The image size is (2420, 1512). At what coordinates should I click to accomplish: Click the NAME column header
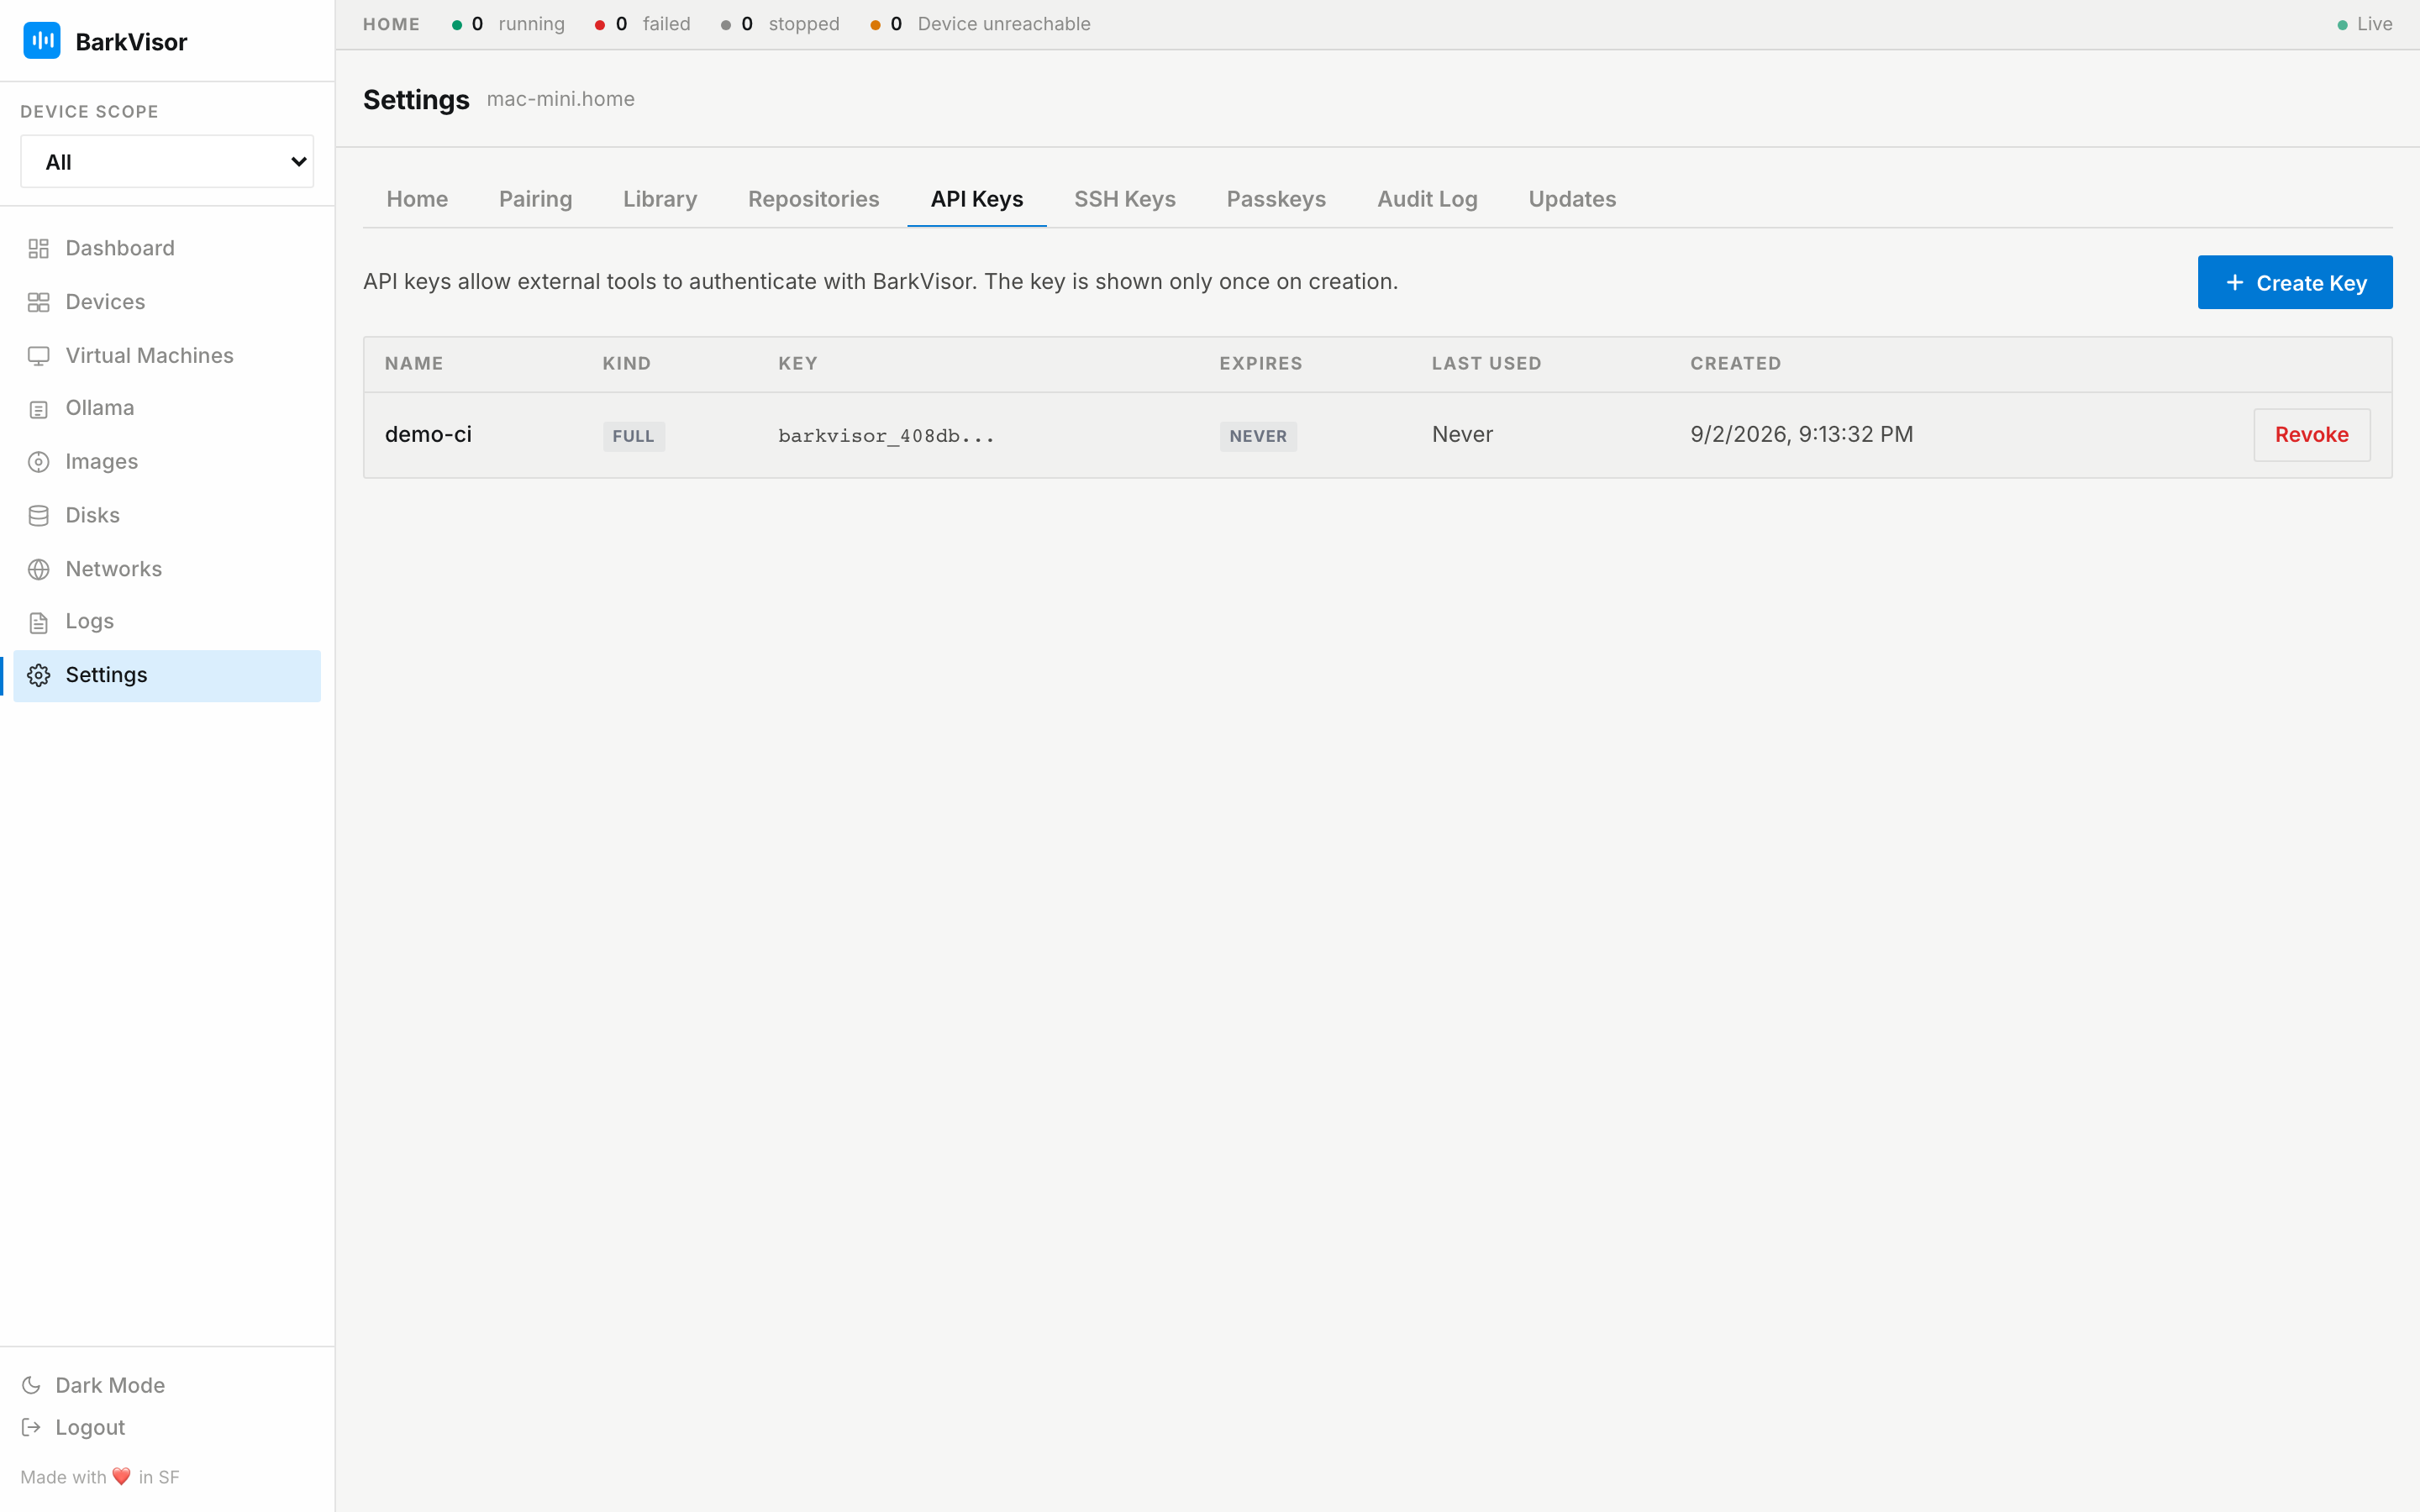pyautogui.click(x=414, y=364)
